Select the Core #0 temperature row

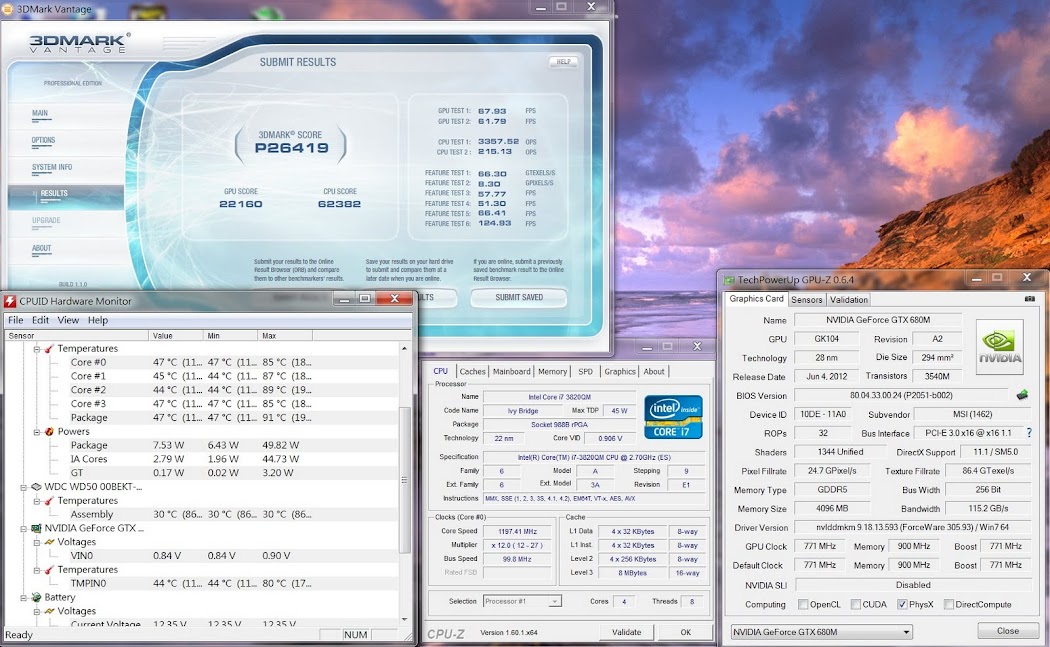point(201,362)
